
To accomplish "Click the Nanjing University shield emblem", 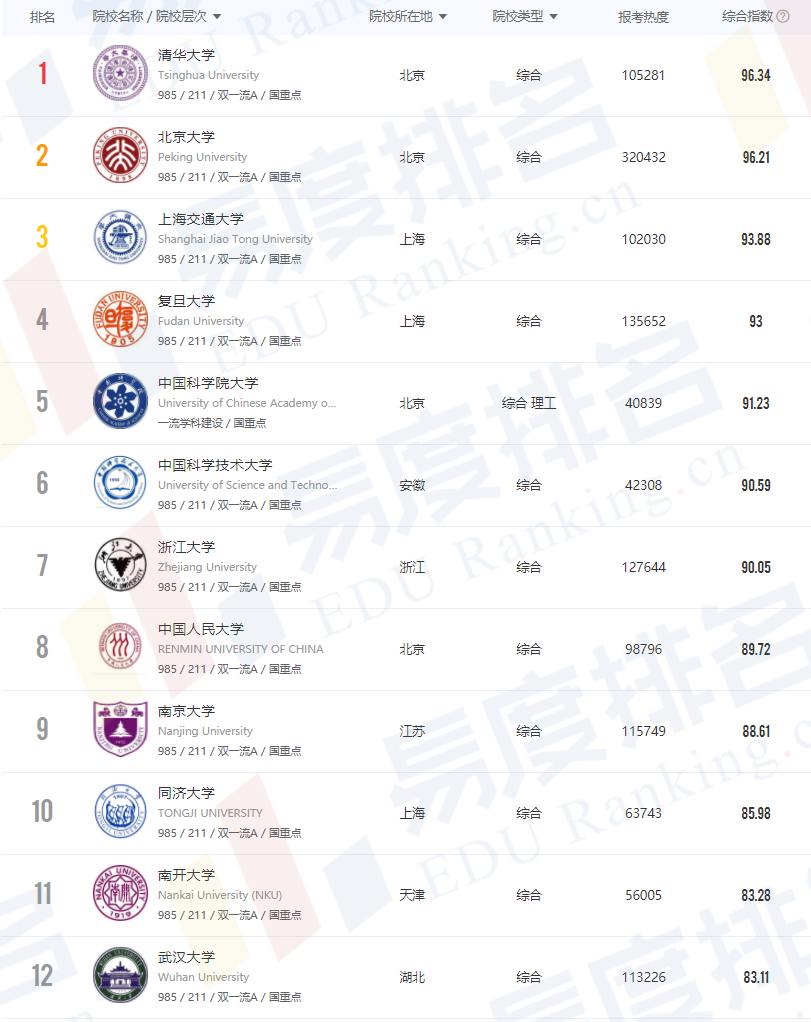I will click(x=120, y=729).
